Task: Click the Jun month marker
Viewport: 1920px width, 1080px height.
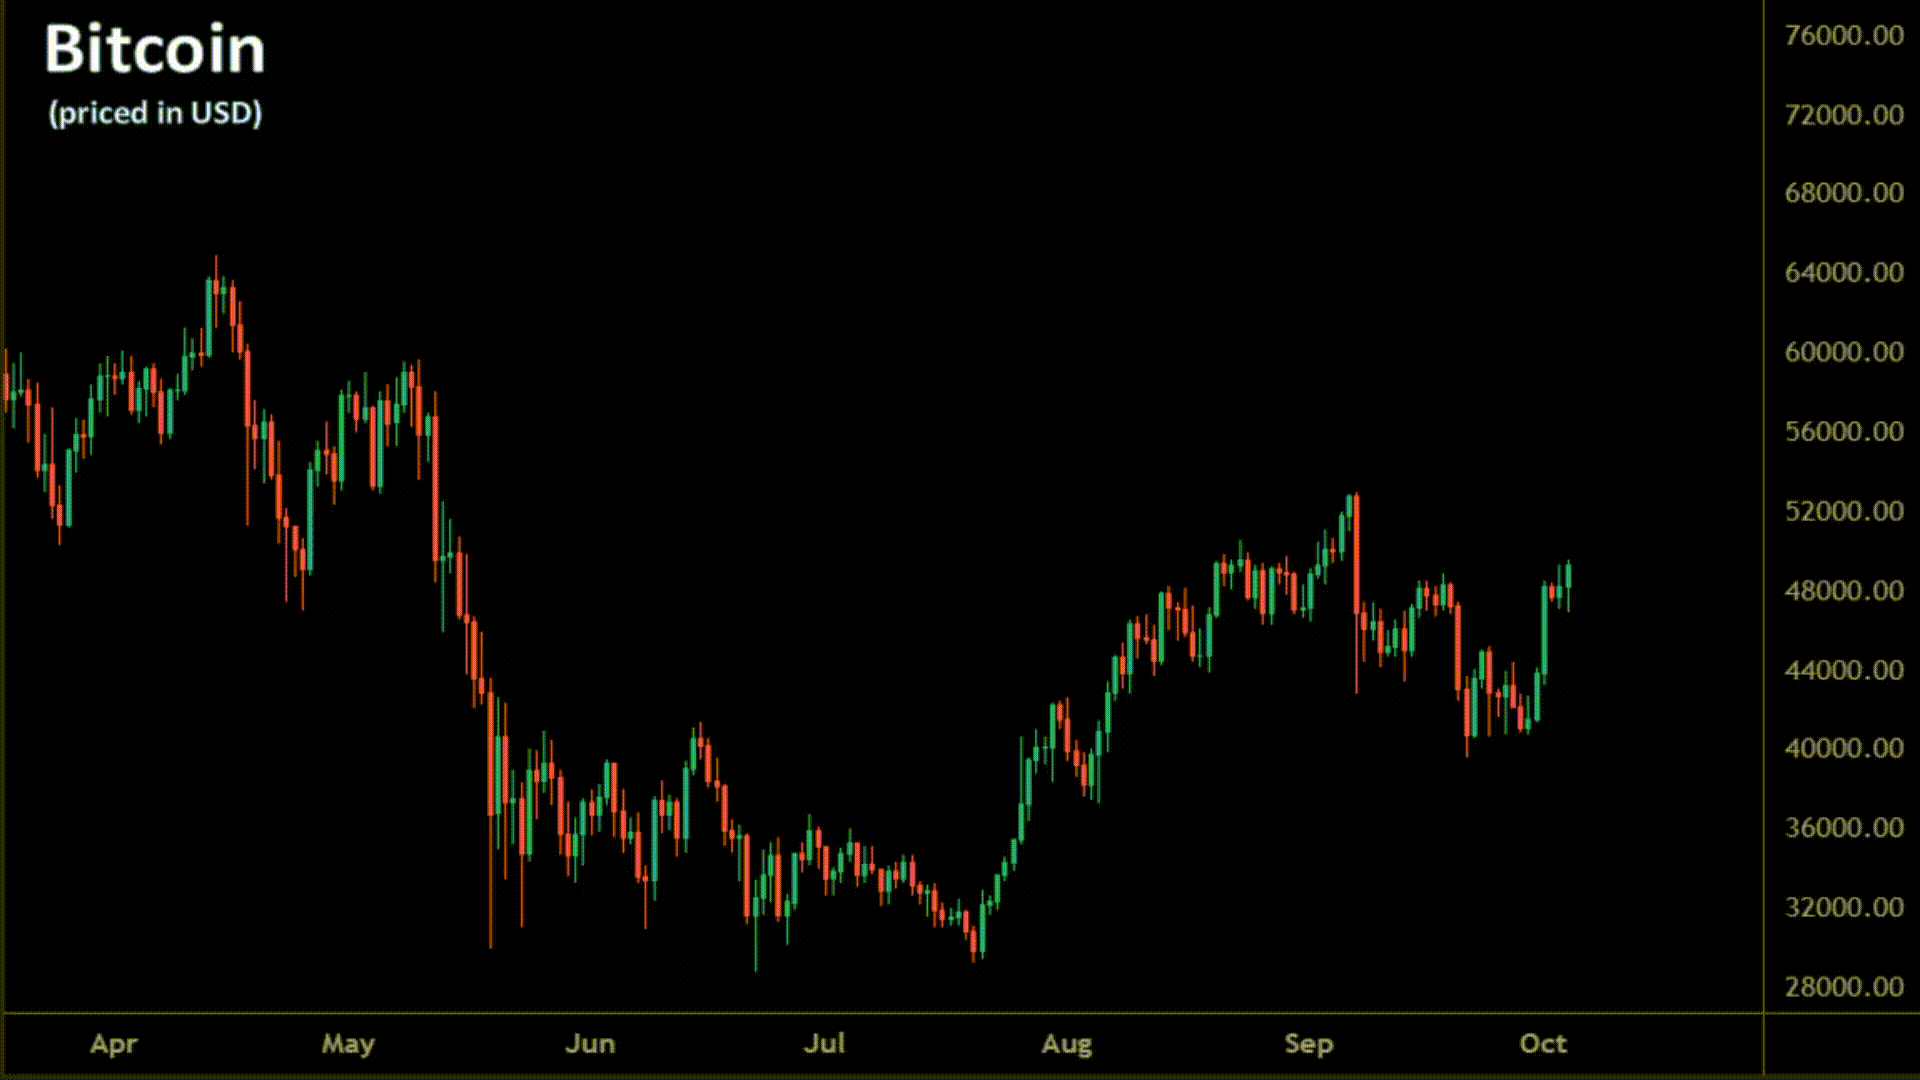Action: (590, 1044)
